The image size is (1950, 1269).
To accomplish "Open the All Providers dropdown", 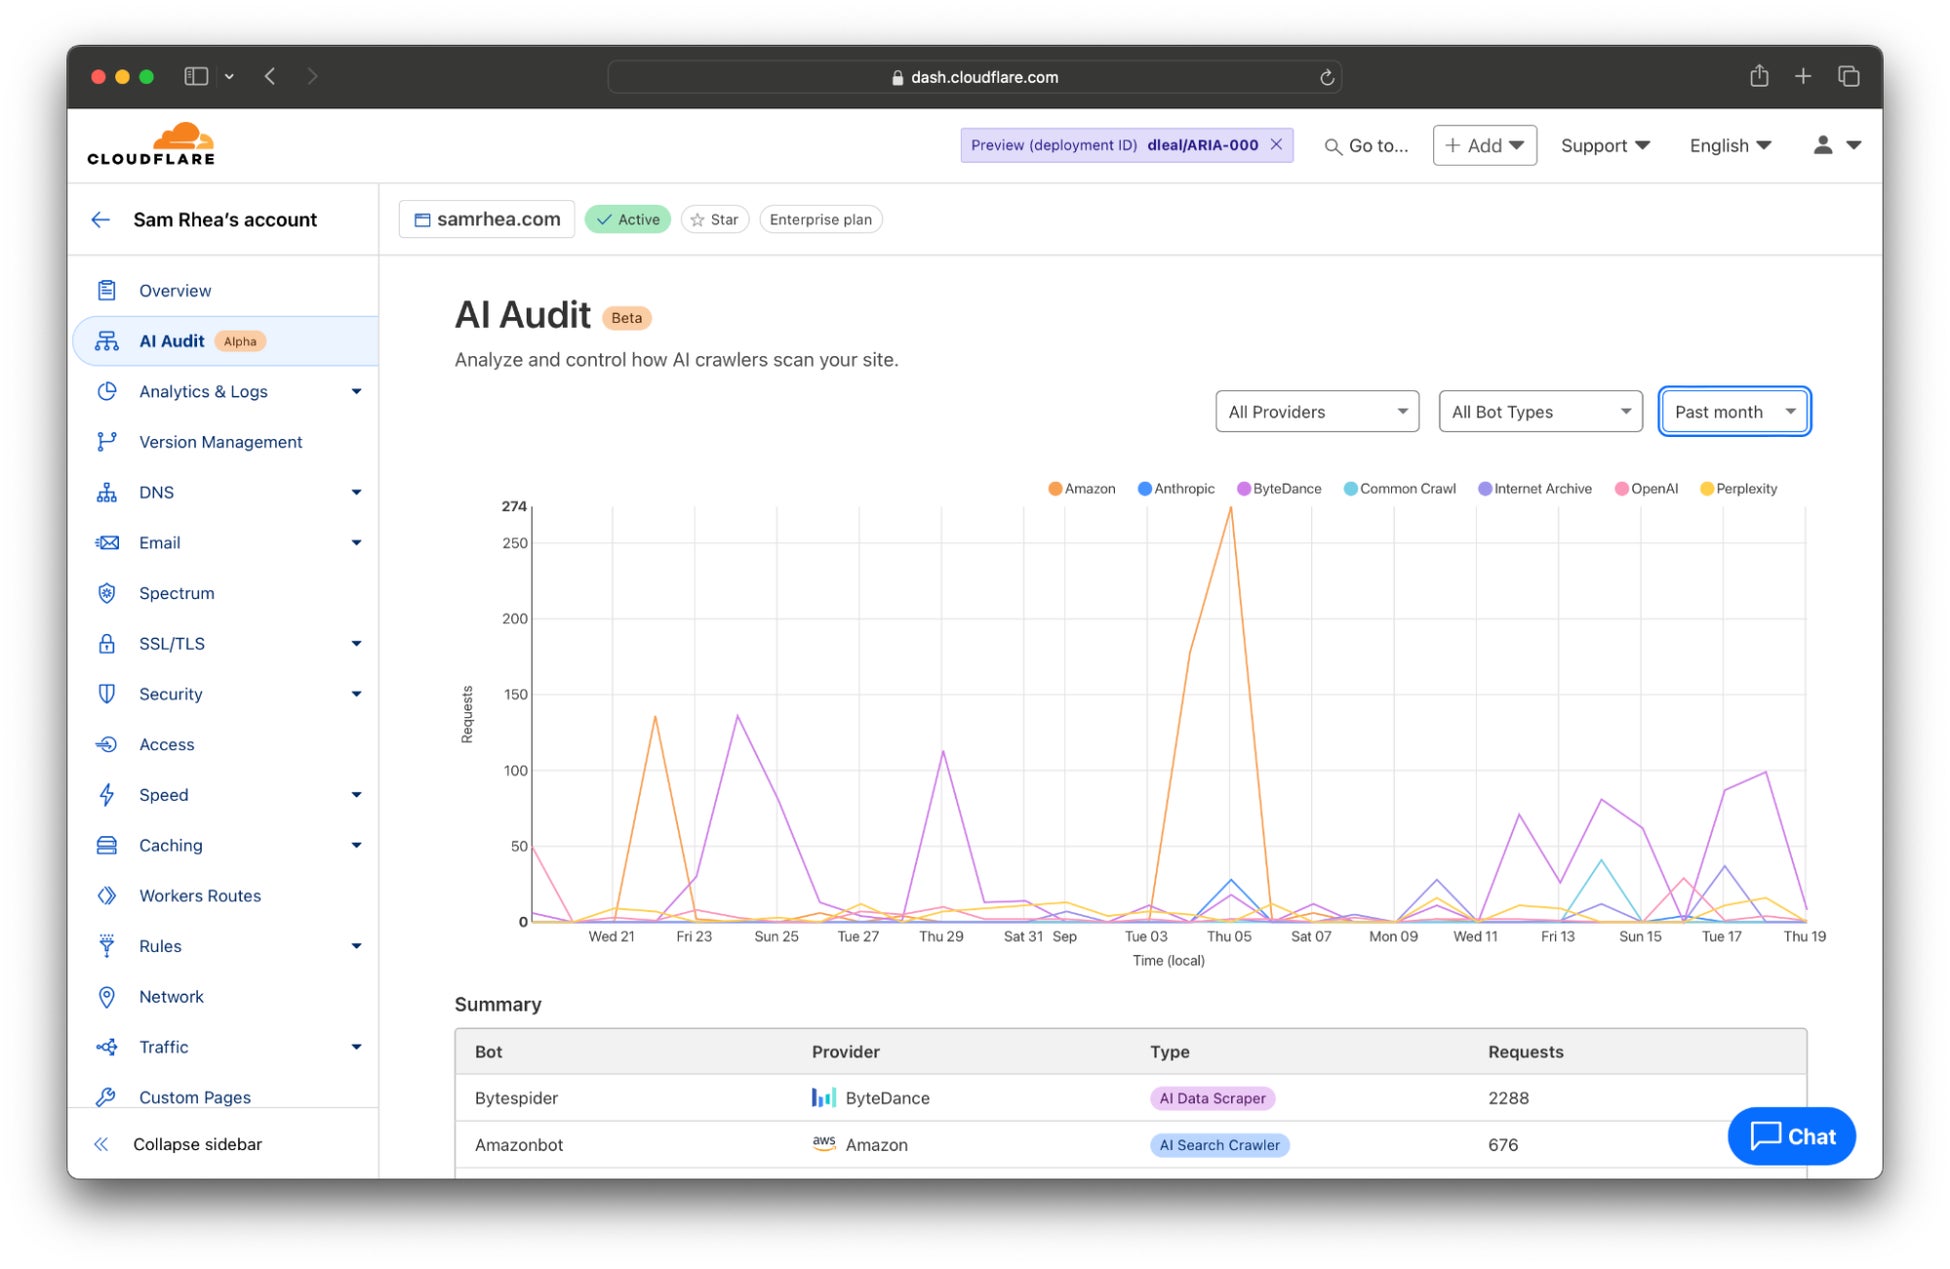I will (x=1316, y=412).
